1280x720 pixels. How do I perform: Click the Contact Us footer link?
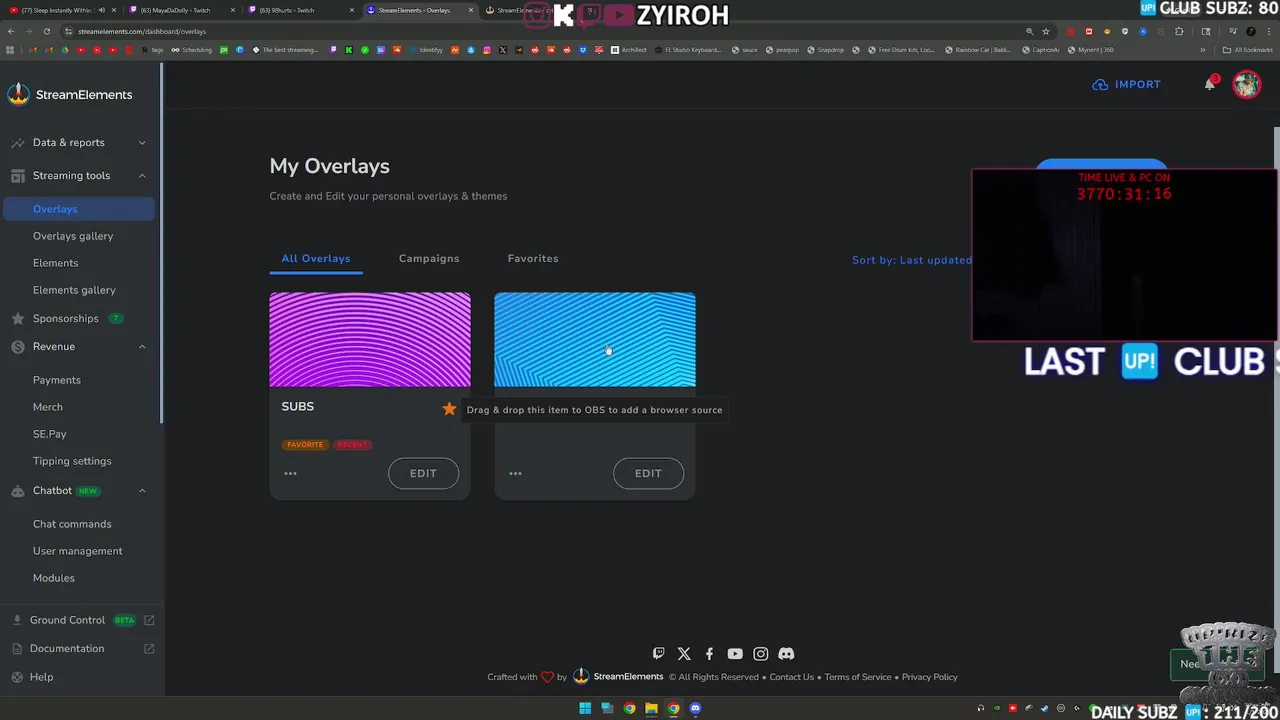click(791, 677)
